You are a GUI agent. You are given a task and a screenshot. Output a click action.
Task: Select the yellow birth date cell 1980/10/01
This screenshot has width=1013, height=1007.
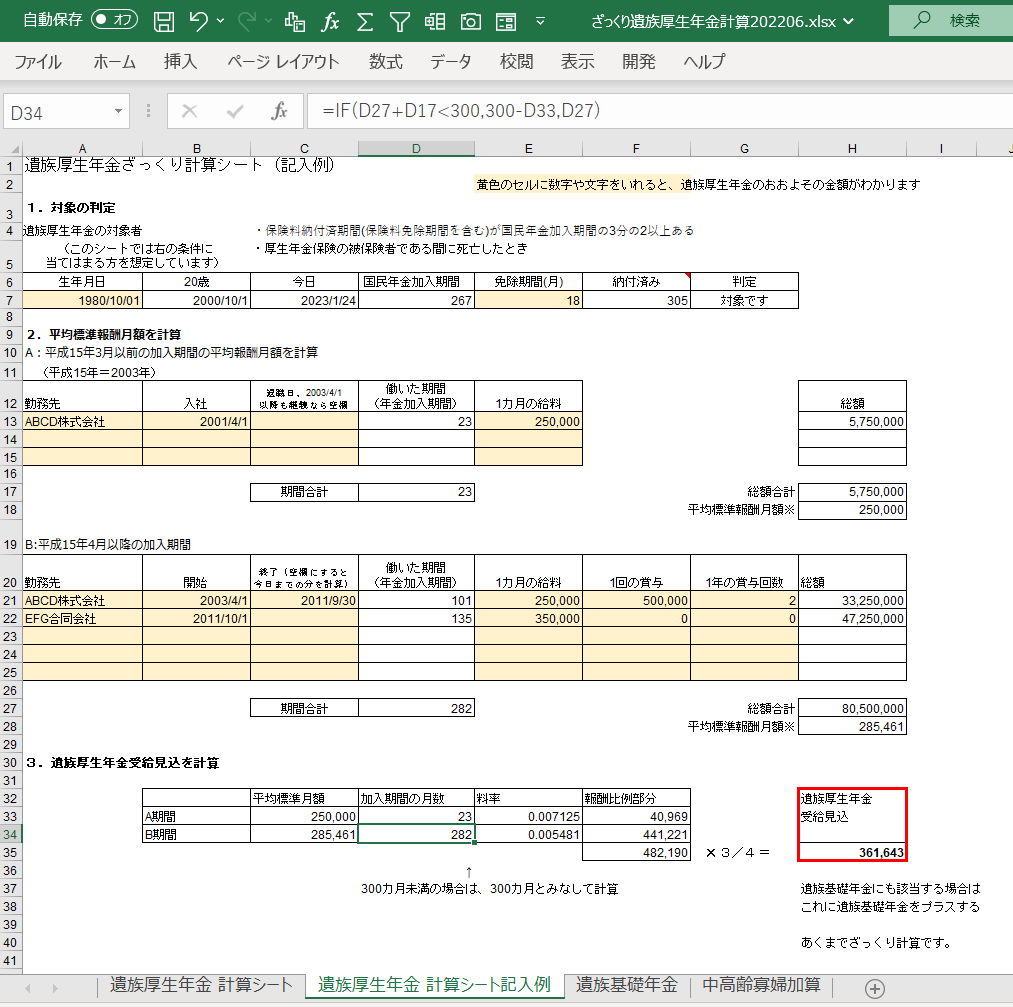(88, 300)
